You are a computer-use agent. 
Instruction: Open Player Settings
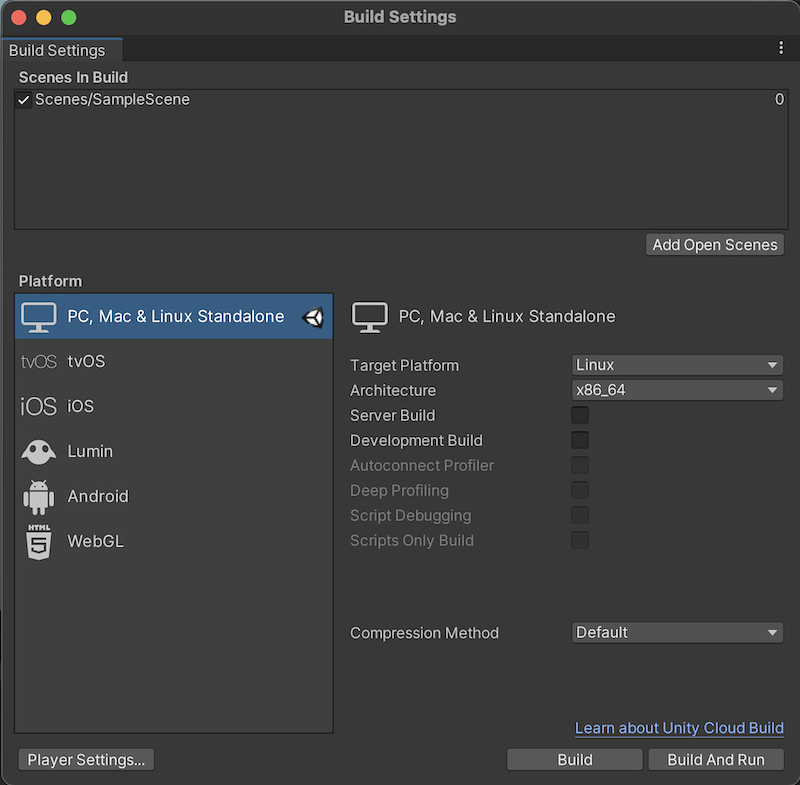tap(86, 760)
